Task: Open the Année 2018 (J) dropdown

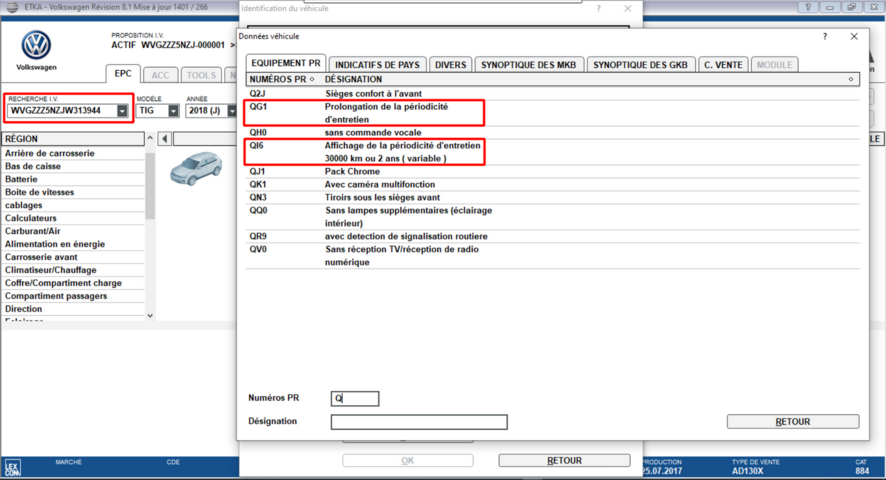Action: (x=232, y=111)
